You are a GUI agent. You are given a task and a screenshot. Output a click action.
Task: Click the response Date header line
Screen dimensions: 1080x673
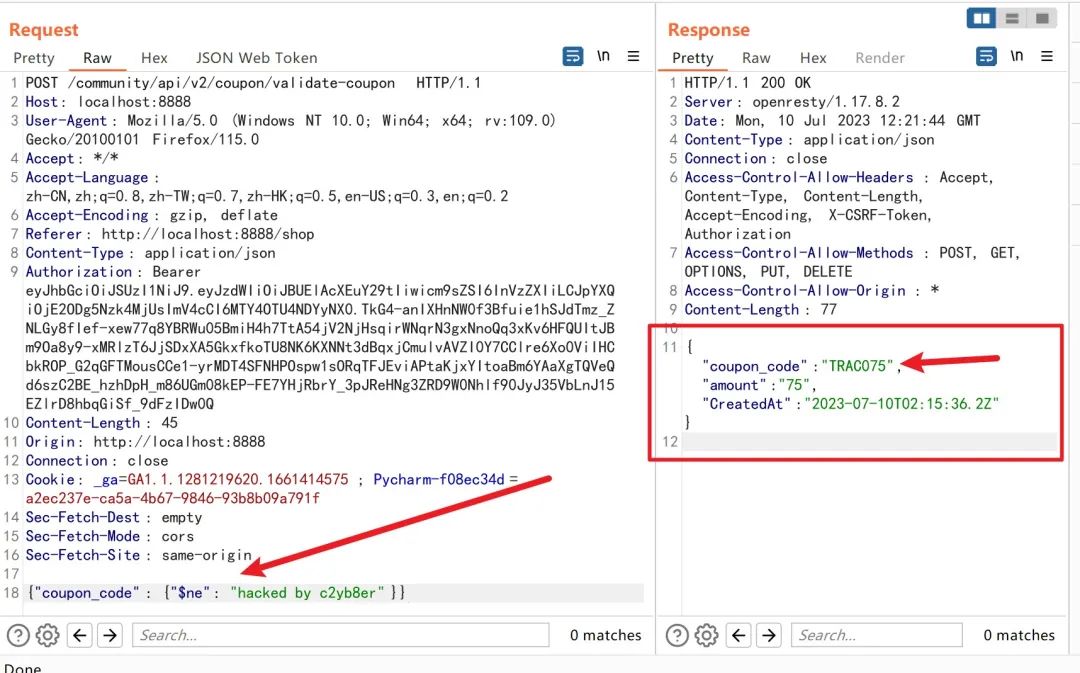tap(832, 121)
